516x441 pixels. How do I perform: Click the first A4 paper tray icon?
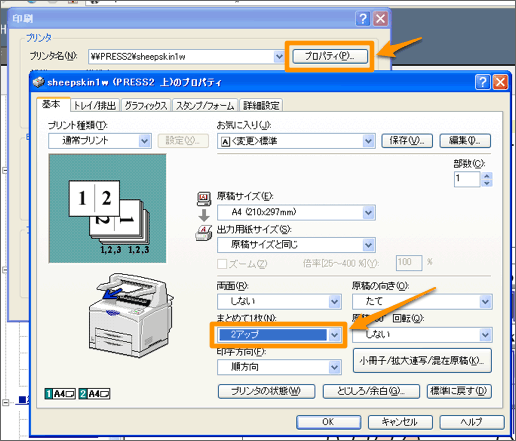pos(60,394)
